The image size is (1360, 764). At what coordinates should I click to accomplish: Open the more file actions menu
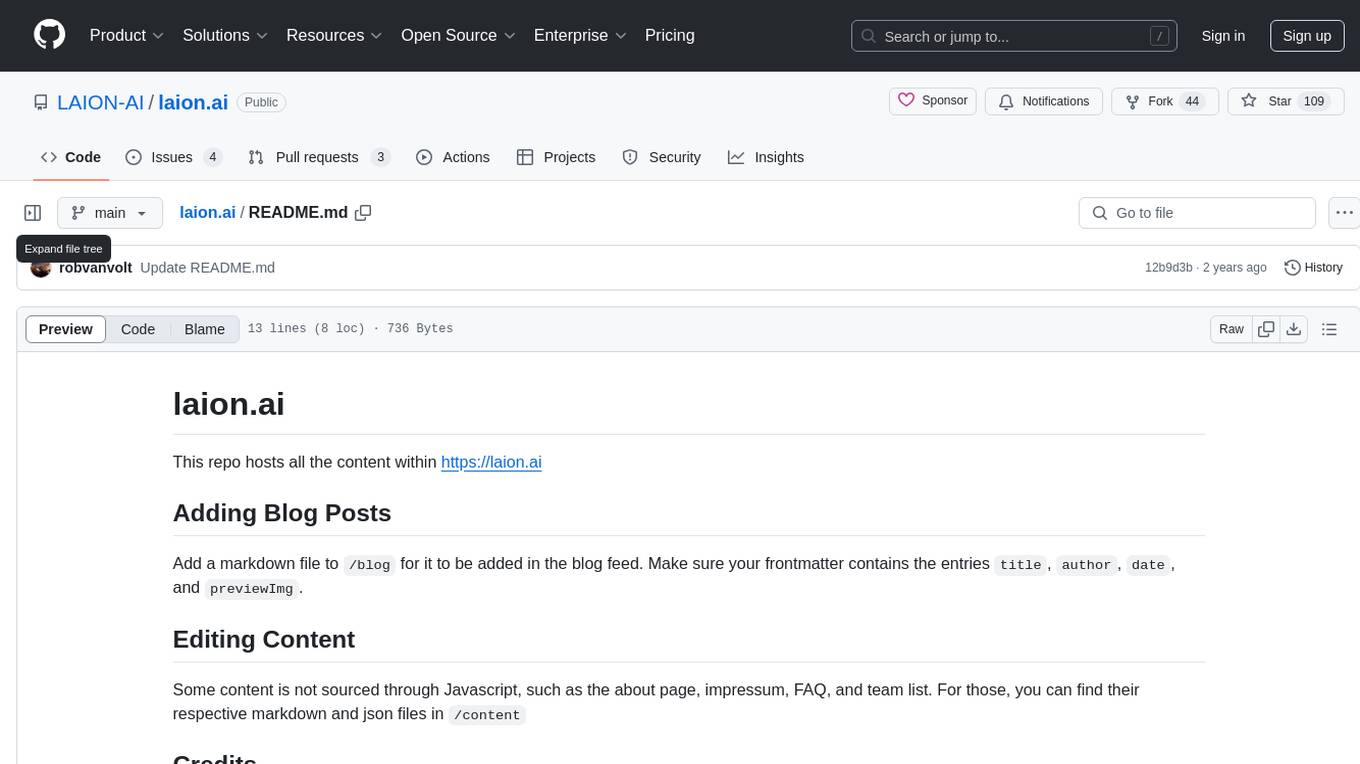click(x=1344, y=213)
